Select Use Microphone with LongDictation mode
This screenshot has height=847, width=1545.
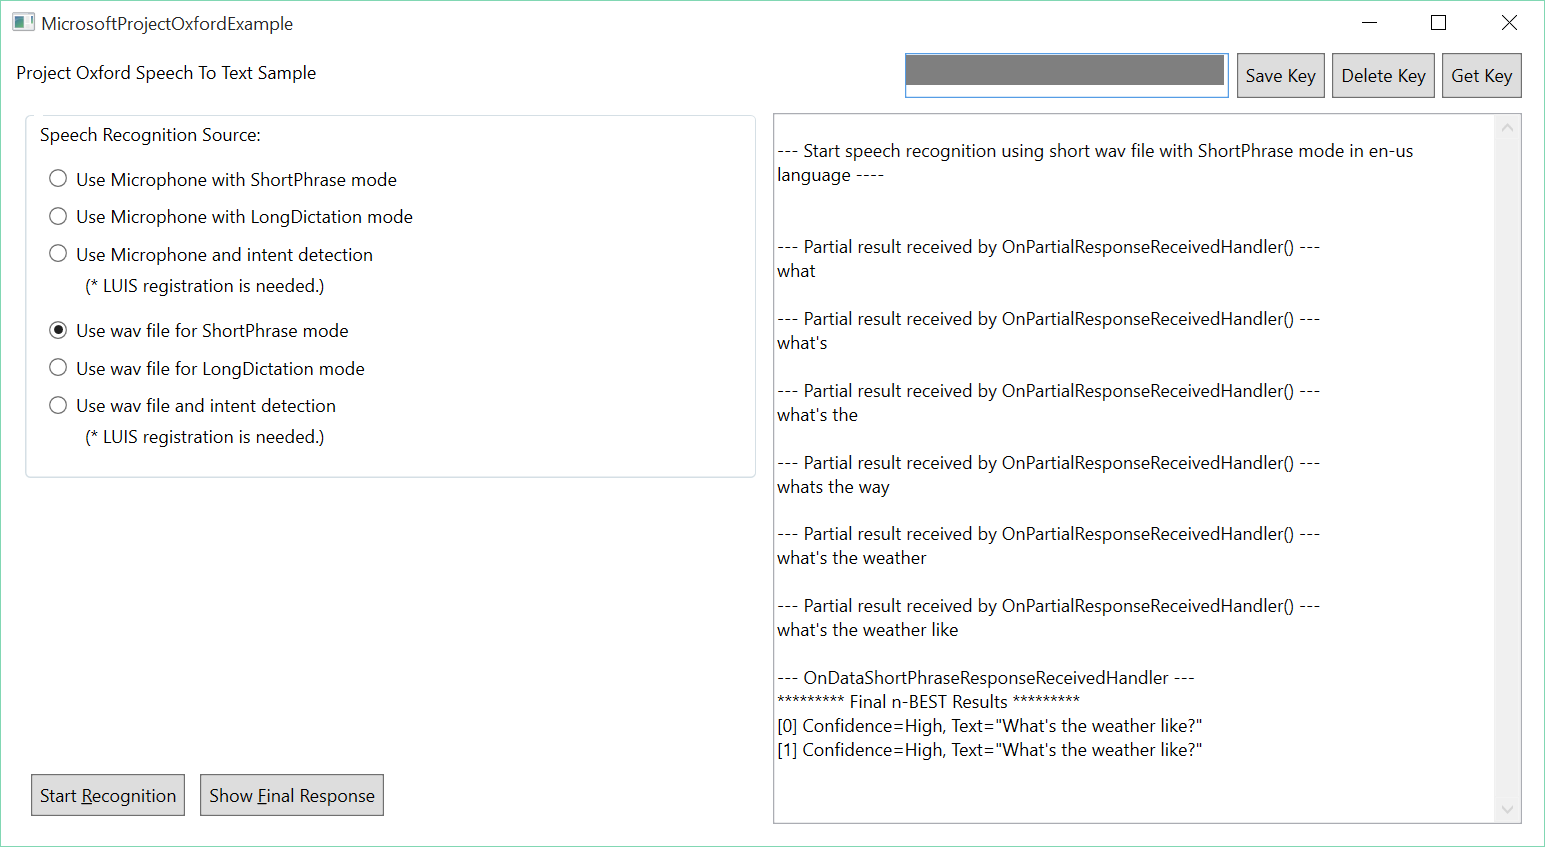tap(231, 217)
